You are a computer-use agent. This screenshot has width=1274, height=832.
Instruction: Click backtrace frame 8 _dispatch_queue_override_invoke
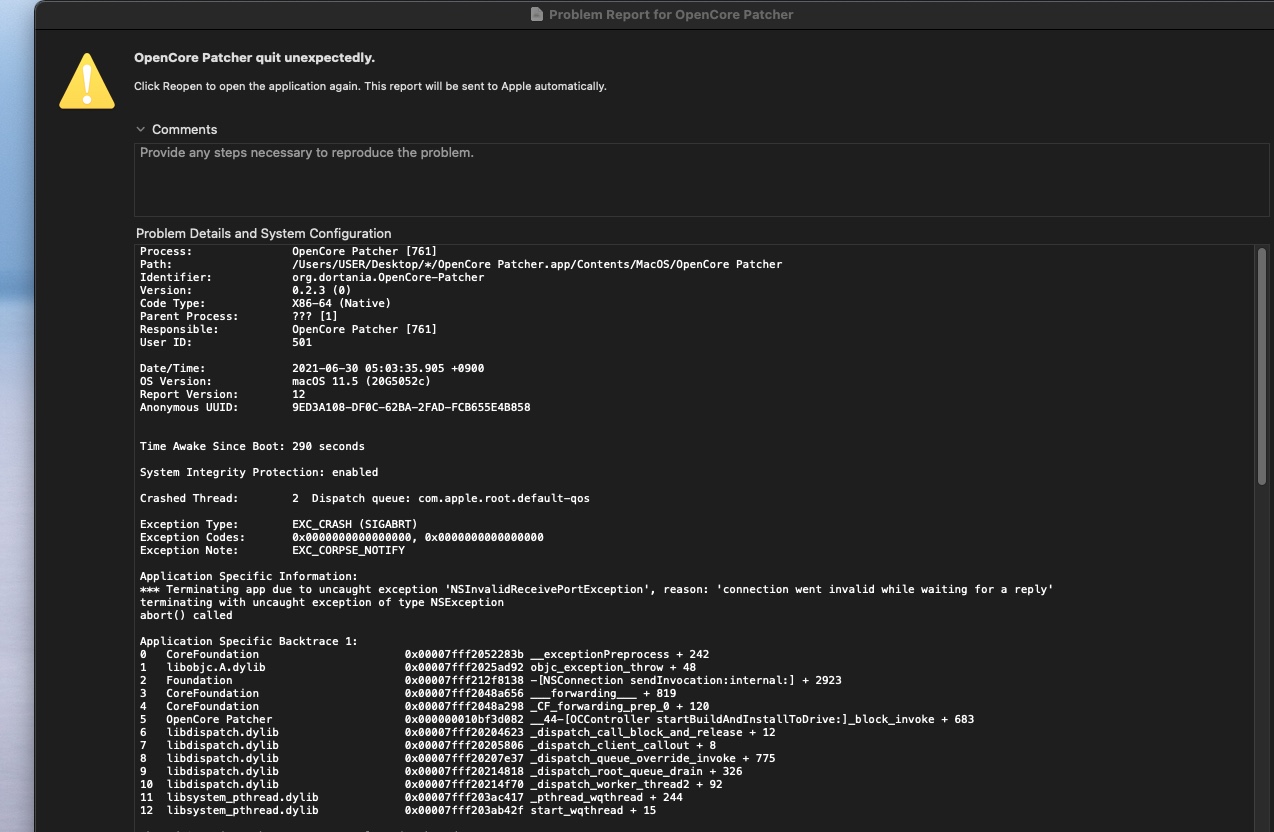(x=458, y=758)
